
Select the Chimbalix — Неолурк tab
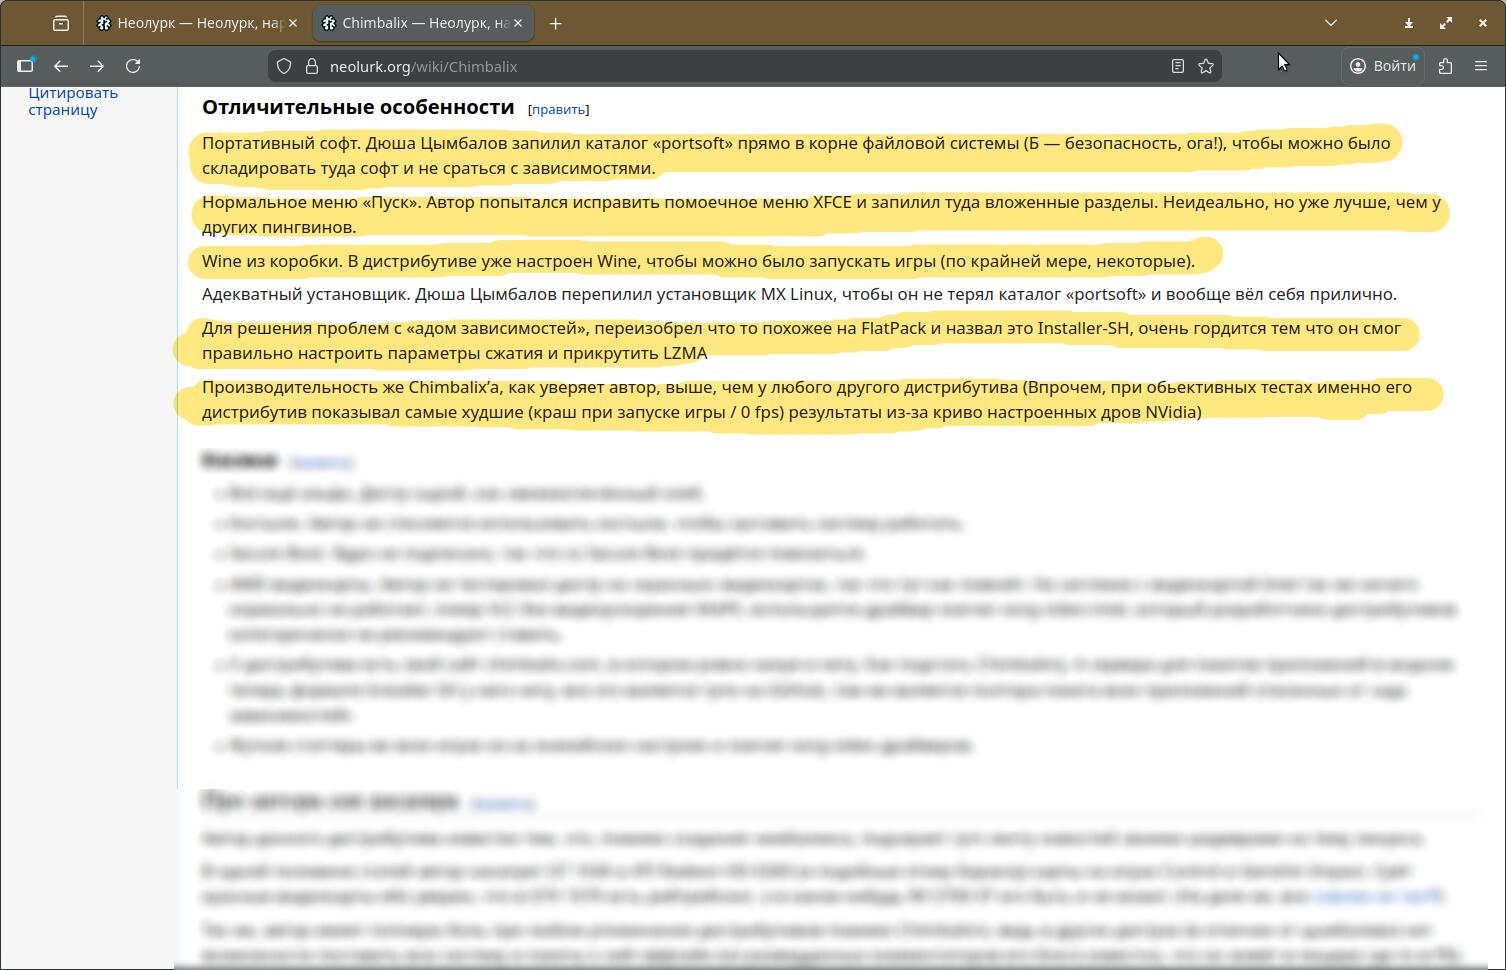pyautogui.click(x=424, y=23)
